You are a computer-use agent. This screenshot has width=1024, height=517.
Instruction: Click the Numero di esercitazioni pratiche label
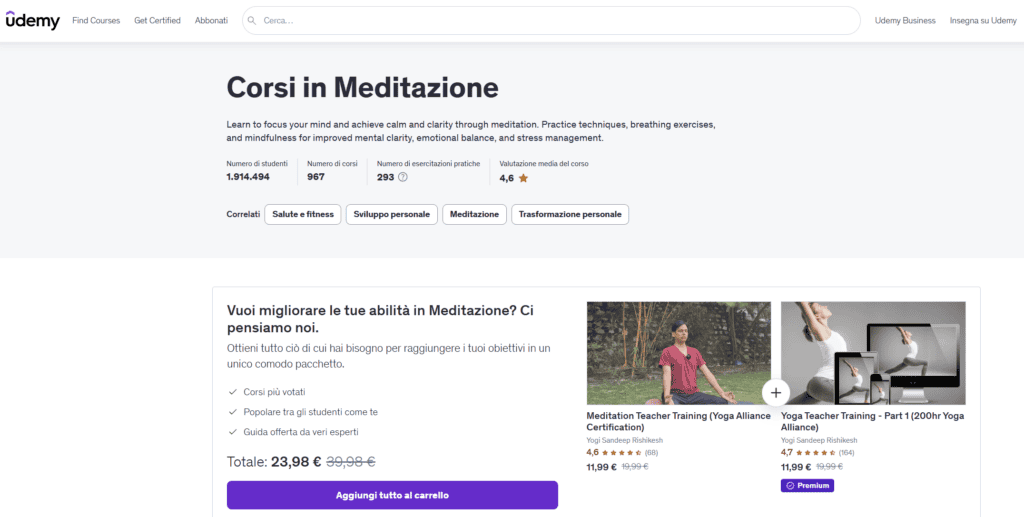(428, 164)
